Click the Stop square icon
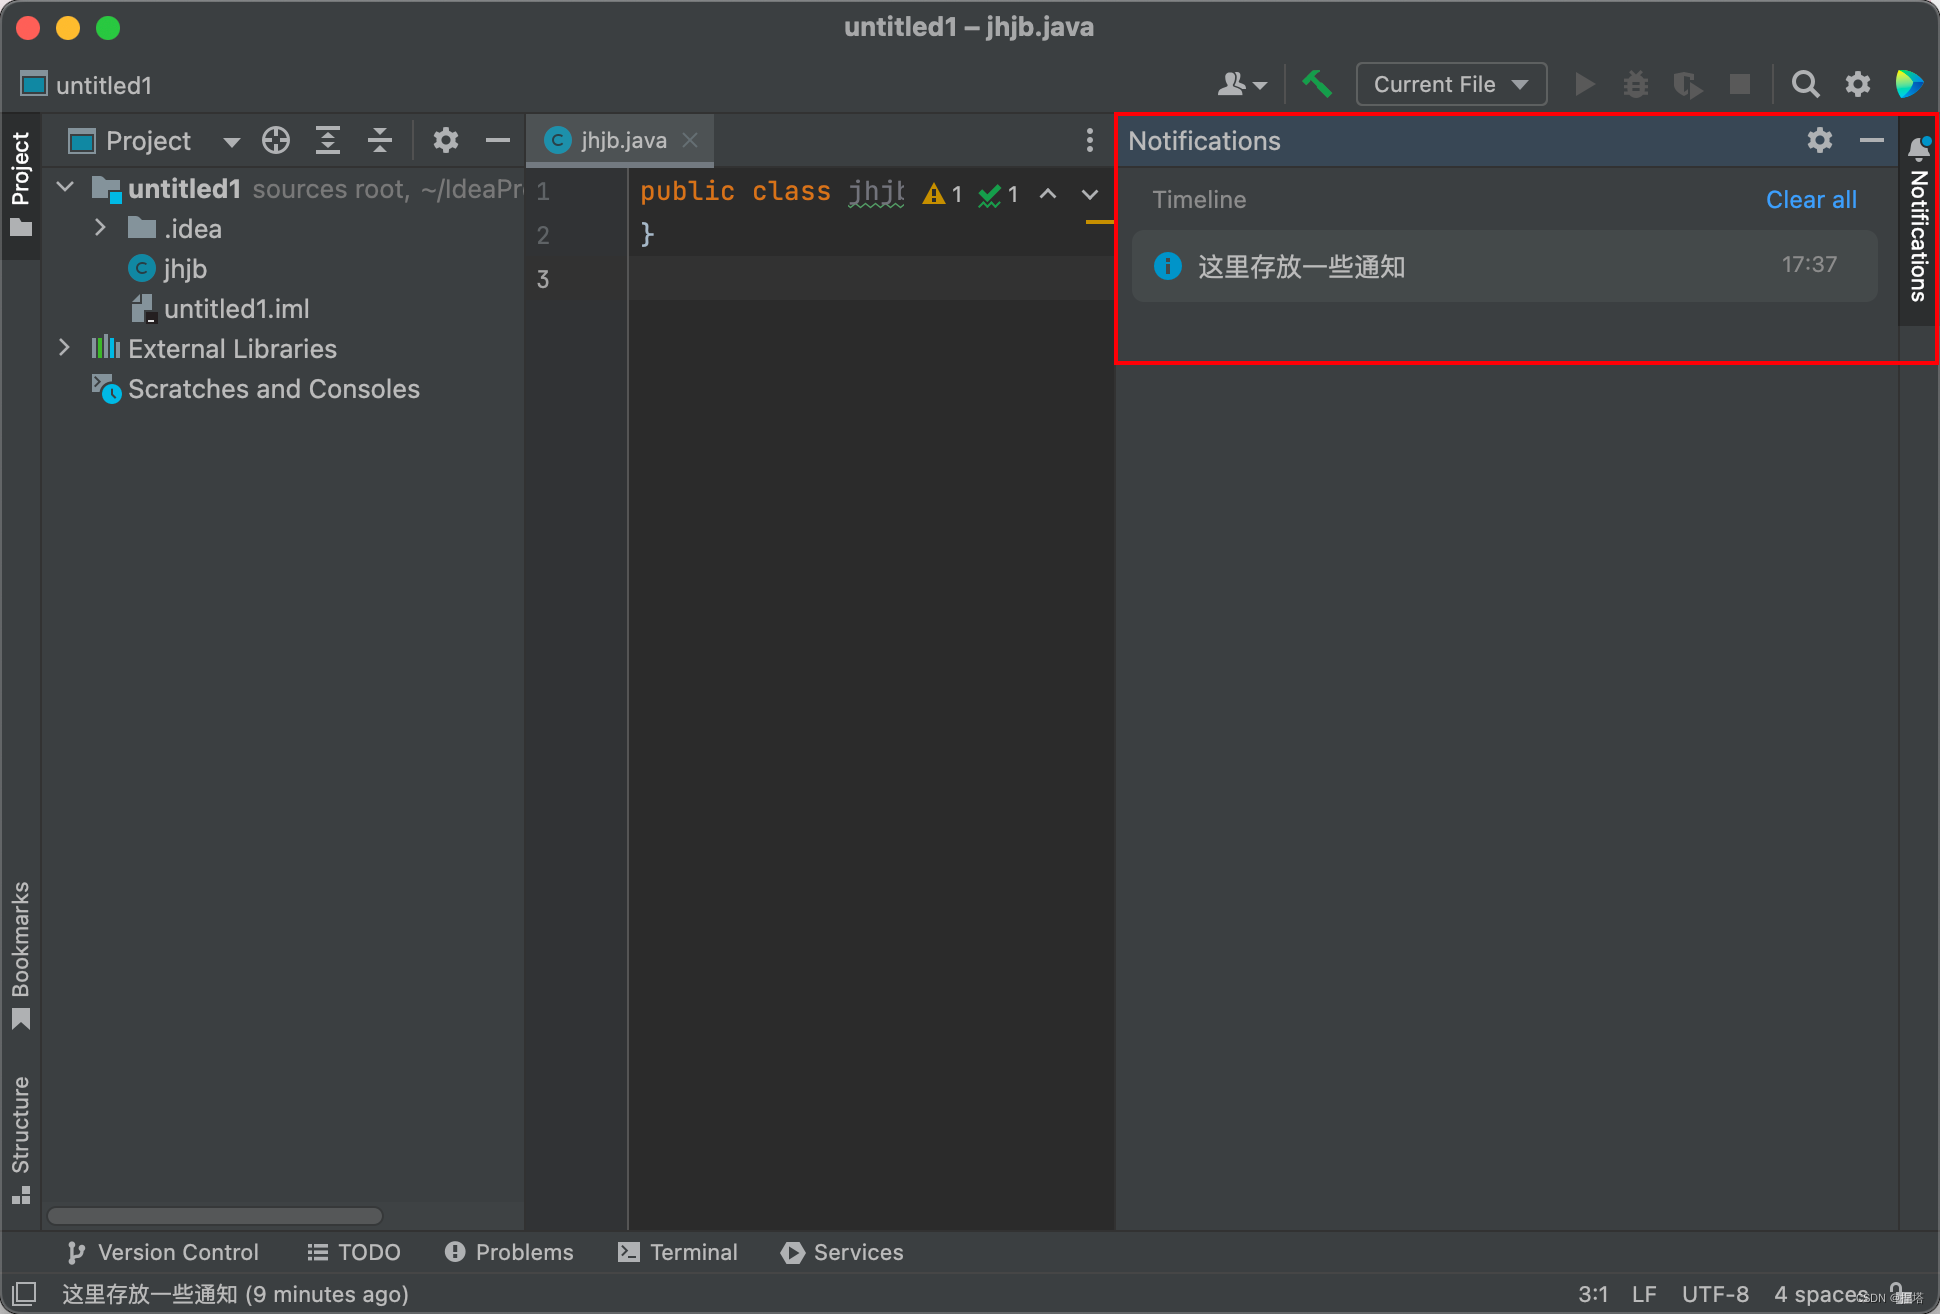Viewport: 1940px width, 1314px height. [1740, 84]
